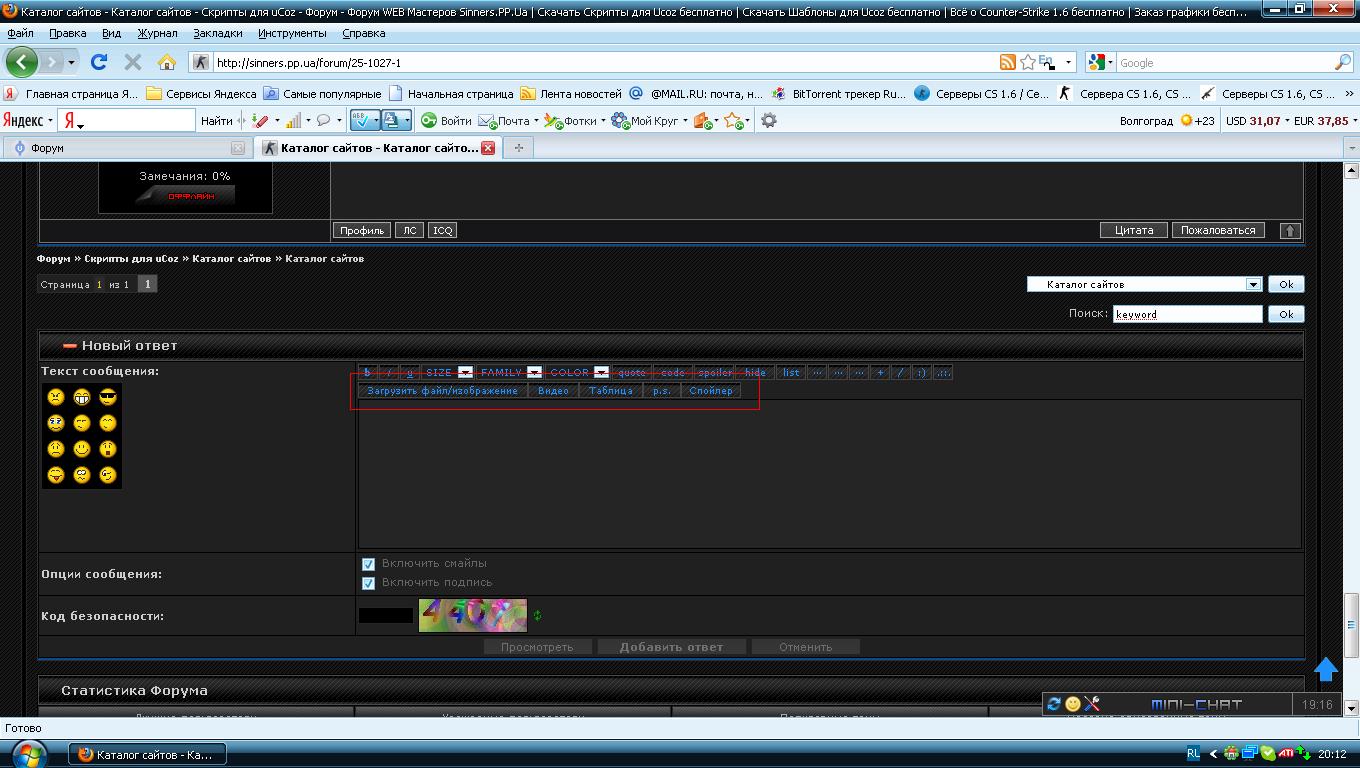
Task: Open the Yandex bar settings gear
Action: tap(768, 120)
